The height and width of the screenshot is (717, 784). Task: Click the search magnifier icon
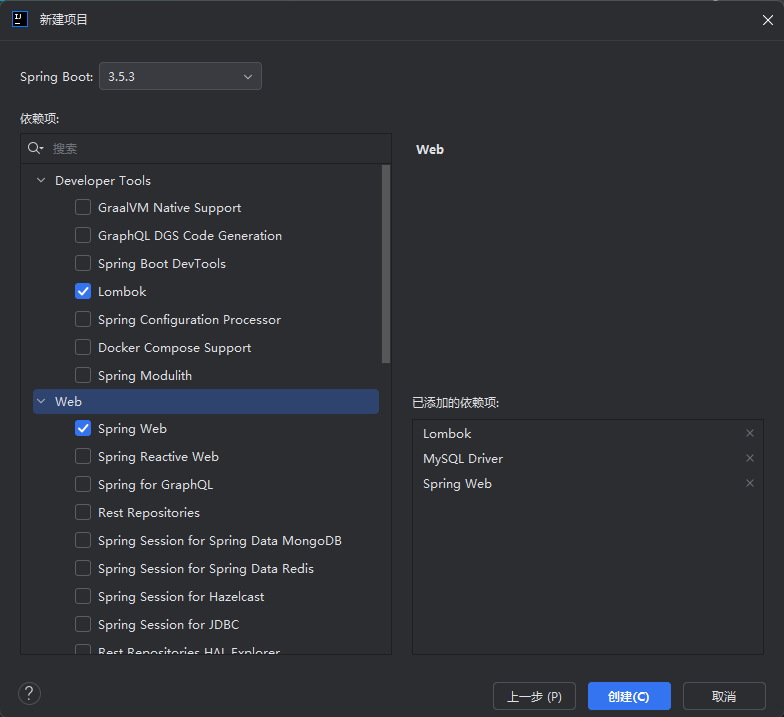coord(35,148)
